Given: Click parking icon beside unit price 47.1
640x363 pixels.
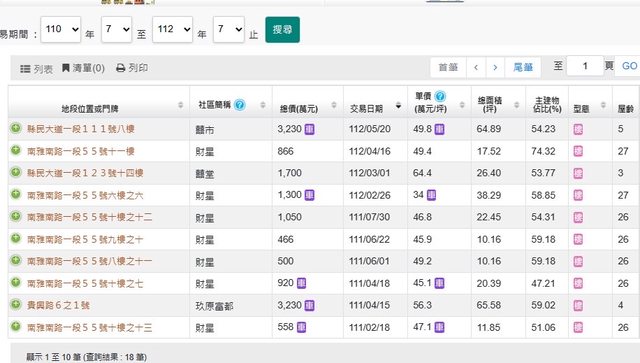Looking at the screenshot, I should (x=439, y=327).
